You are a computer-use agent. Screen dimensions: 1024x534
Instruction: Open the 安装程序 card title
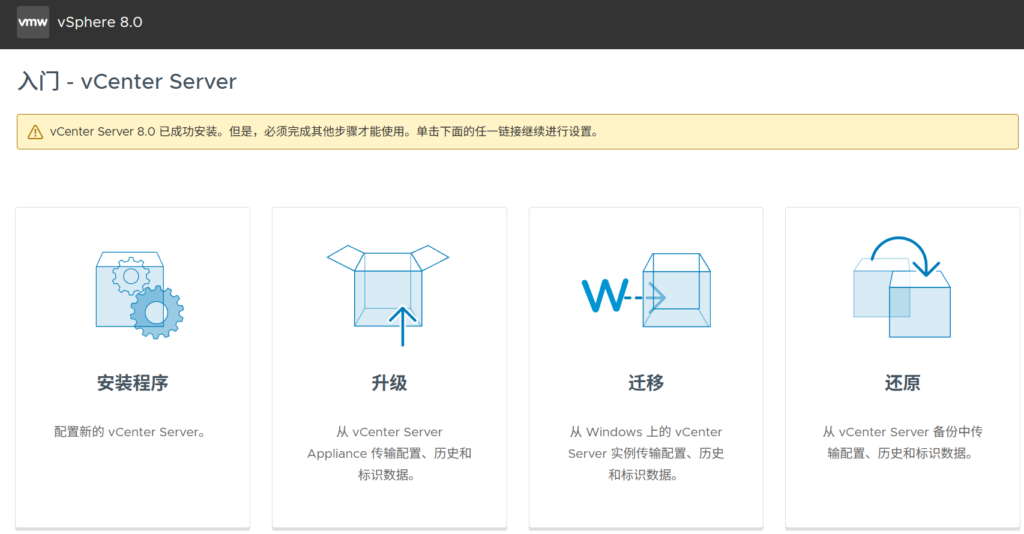coord(133,383)
